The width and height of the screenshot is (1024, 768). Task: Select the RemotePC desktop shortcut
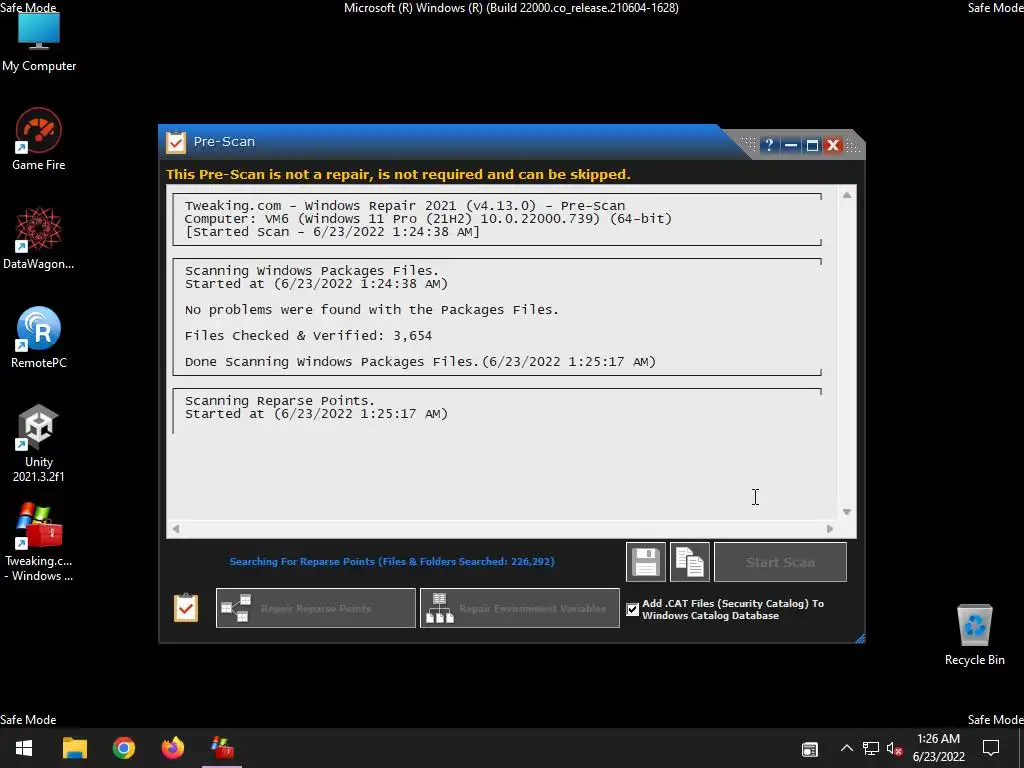(39, 338)
